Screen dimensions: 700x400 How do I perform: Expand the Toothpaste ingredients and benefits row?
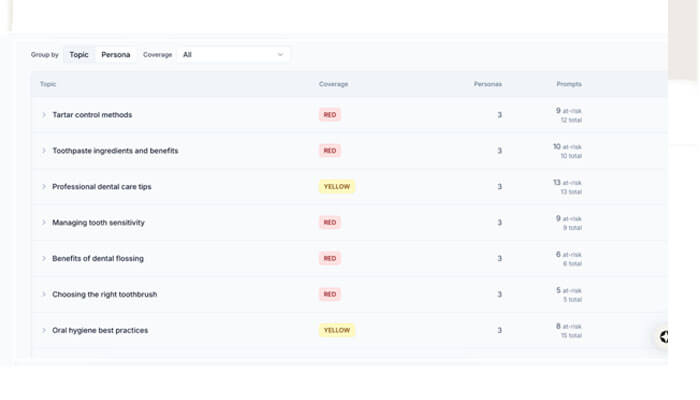point(44,151)
